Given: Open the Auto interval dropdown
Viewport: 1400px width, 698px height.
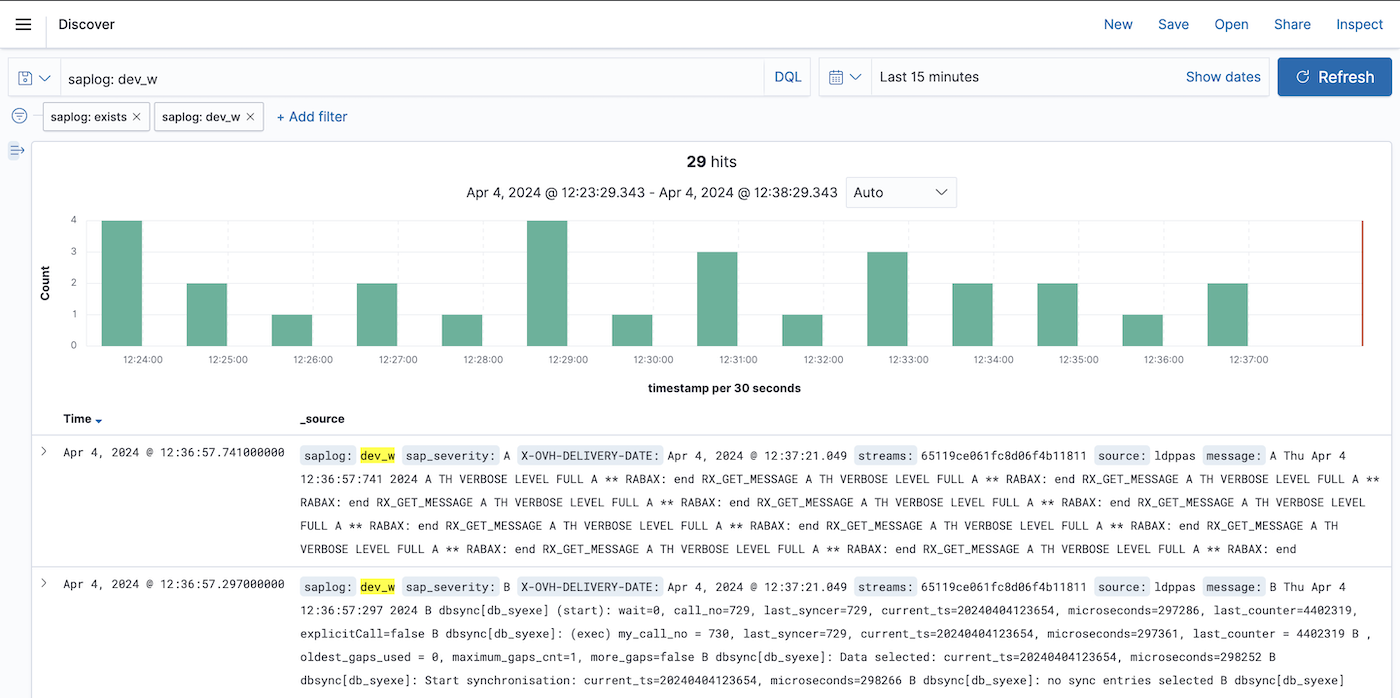Looking at the screenshot, I should [901, 192].
